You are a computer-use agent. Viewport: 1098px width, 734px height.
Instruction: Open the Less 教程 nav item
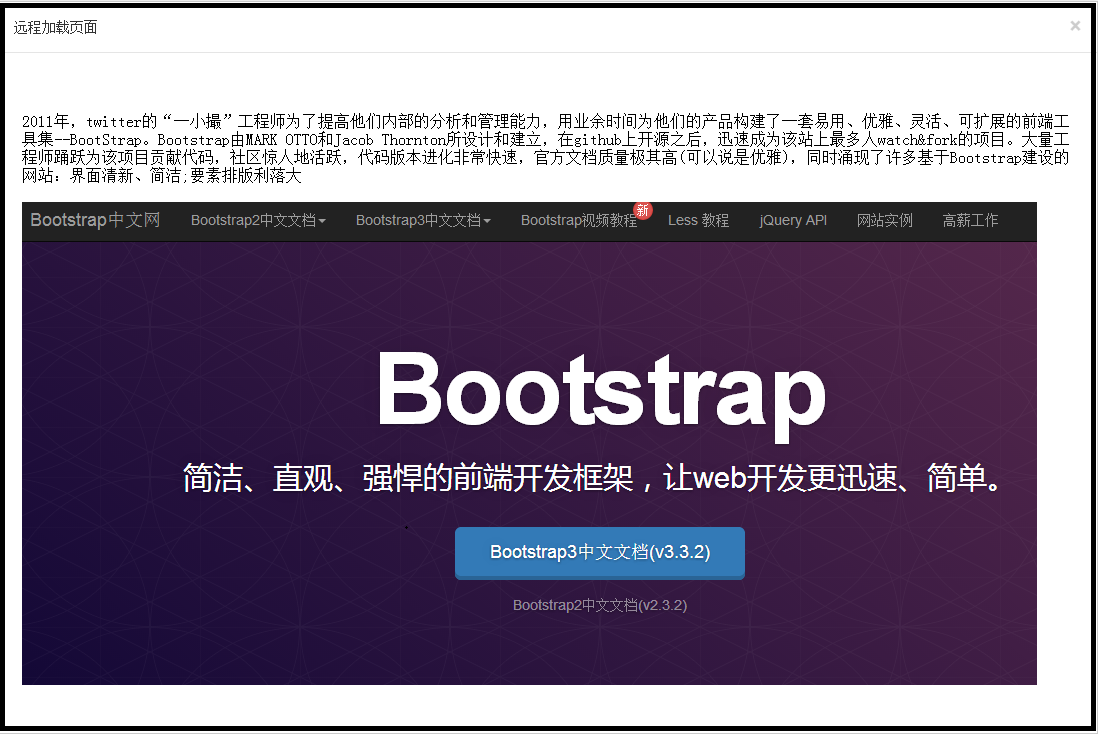coord(698,221)
